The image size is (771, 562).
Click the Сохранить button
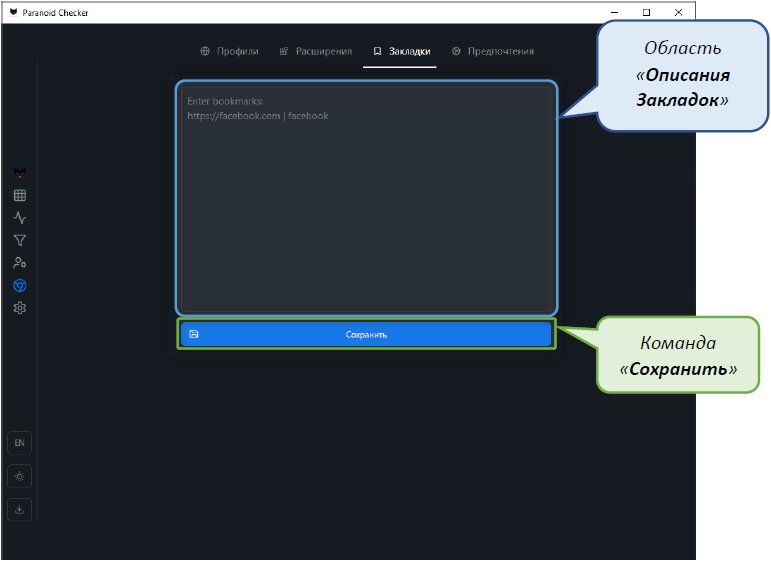coord(366,334)
